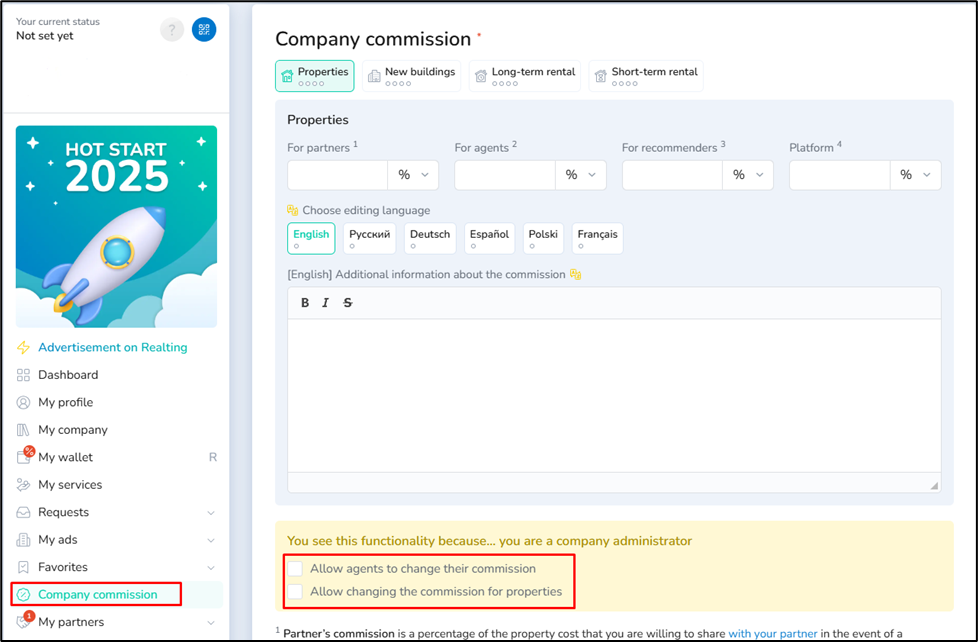Switch to the Short-term rental tab
978x642 pixels.
646,76
